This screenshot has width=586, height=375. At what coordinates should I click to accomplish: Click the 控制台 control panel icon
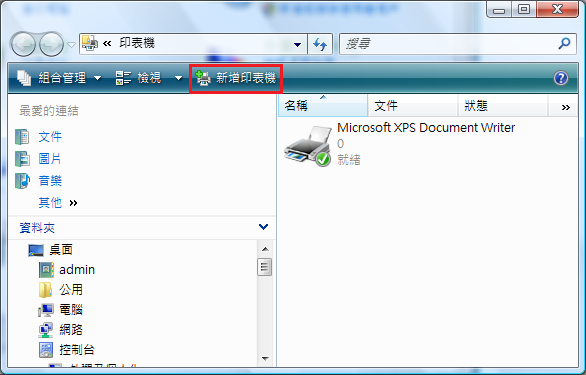[46, 350]
